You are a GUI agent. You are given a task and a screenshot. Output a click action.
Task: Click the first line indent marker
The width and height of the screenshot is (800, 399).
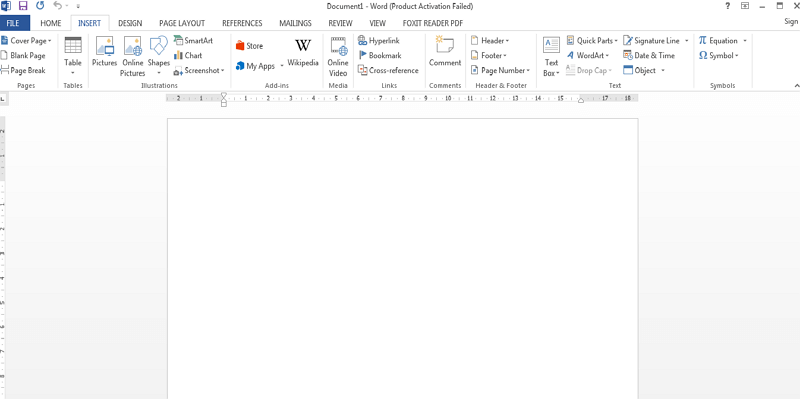coord(223,95)
